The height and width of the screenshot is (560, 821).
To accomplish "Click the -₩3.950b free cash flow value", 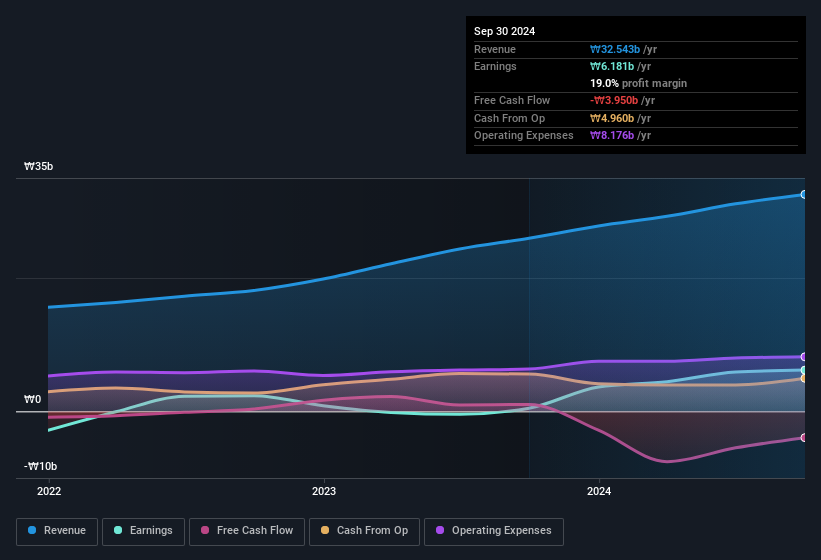I will click(614, 100).
